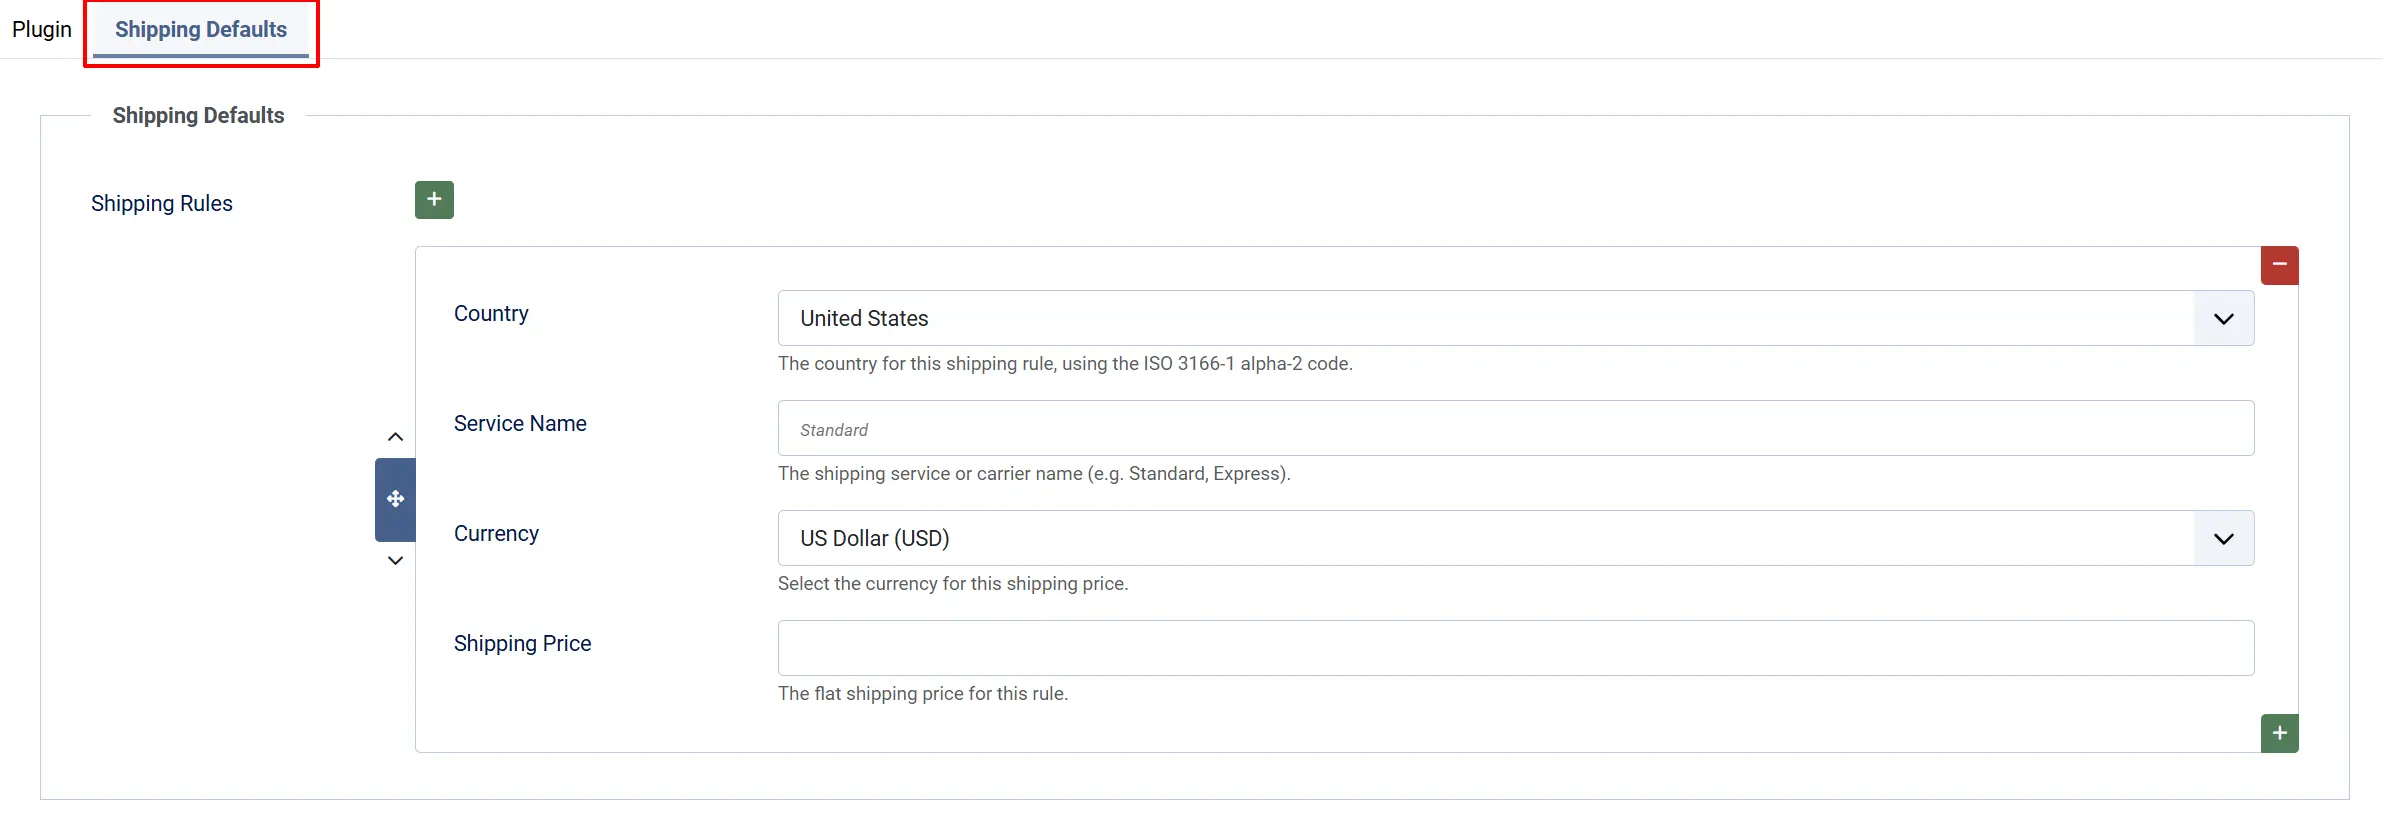
Task: Focus the Service Name input field
Action: [x=1516, y=428]
